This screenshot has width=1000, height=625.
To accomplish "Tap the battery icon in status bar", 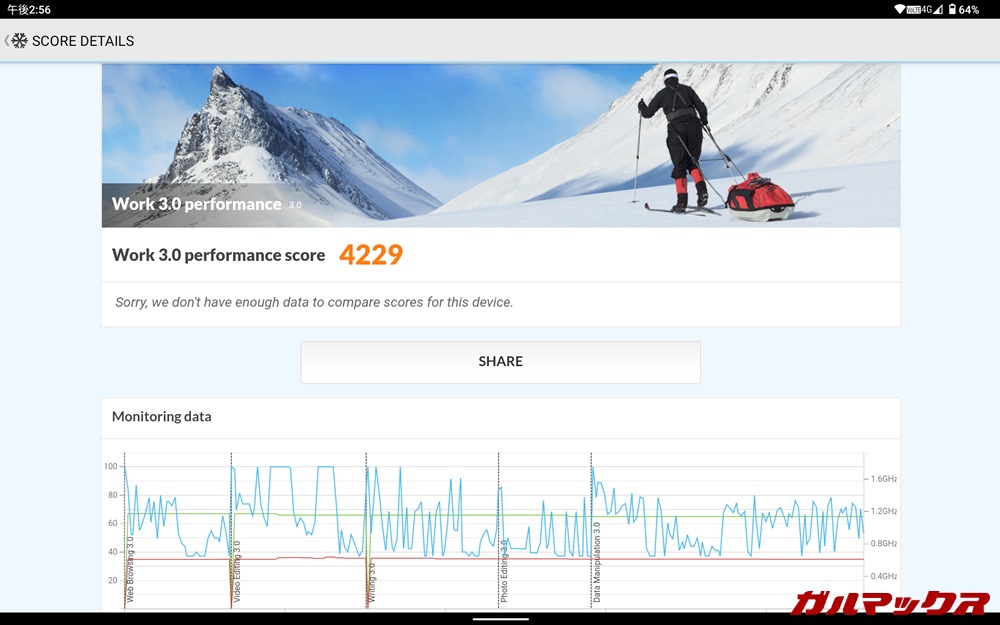I will (x=950, y=9).
